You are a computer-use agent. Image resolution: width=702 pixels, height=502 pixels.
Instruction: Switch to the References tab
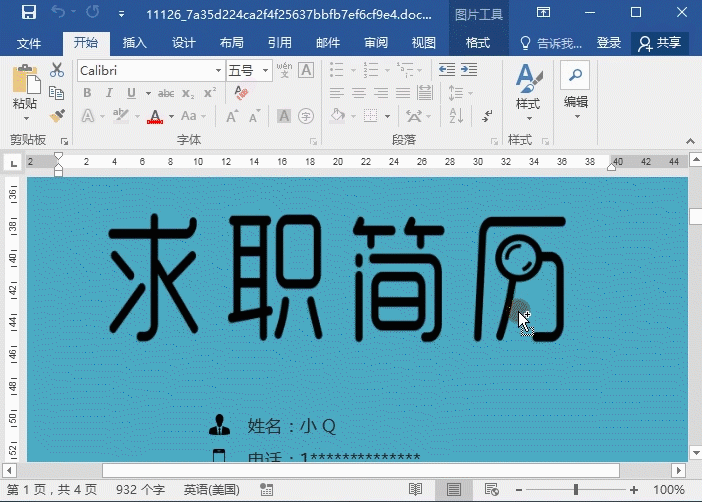[x=280, y=43]
